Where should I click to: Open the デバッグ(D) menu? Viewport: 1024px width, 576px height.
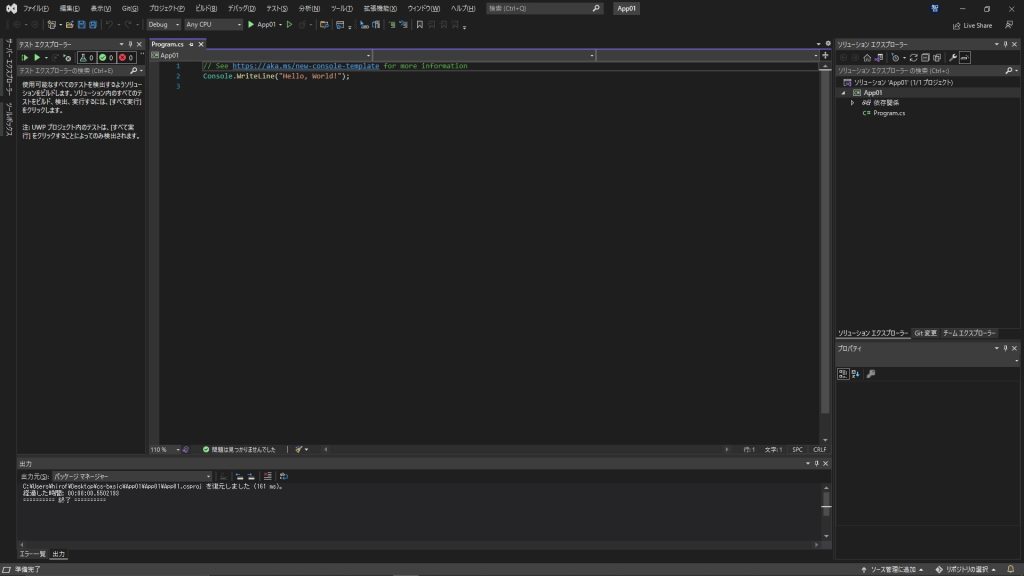click(x=240, y=8)
